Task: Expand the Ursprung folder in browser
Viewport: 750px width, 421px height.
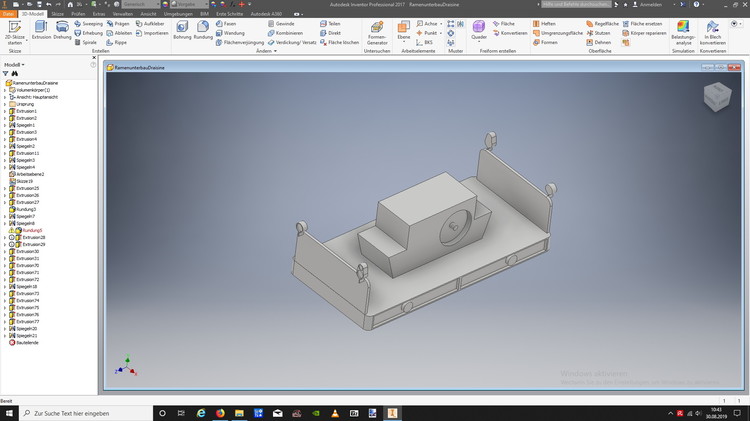Action: (x=5, y=104)
